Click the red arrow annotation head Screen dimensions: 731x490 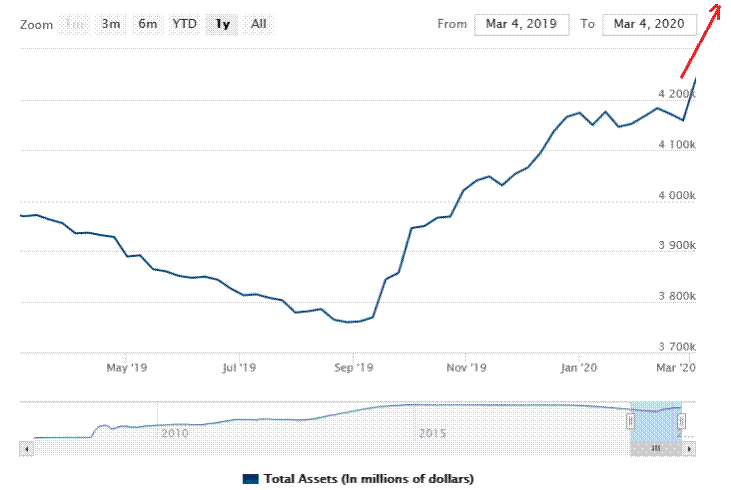[x=717, y=7]
